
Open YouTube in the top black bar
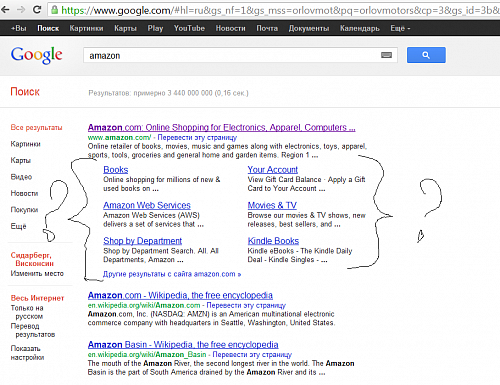click(x=189, y=28)
